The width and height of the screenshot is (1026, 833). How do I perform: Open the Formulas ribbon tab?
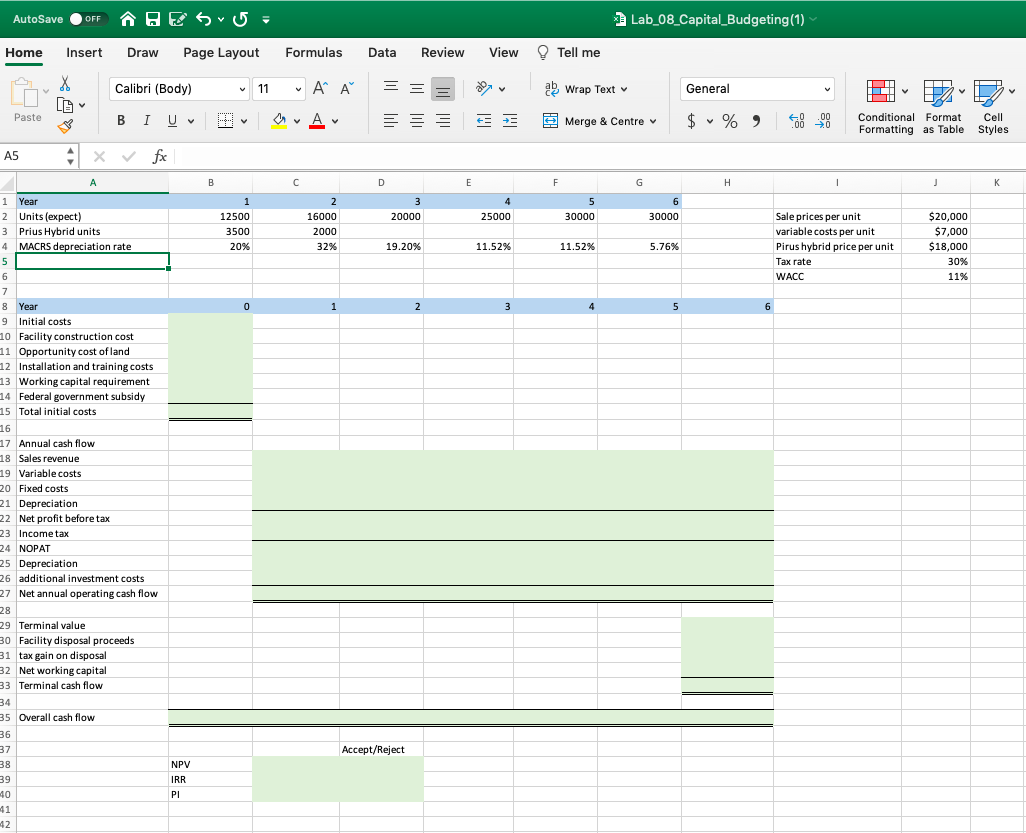point(313,52)
